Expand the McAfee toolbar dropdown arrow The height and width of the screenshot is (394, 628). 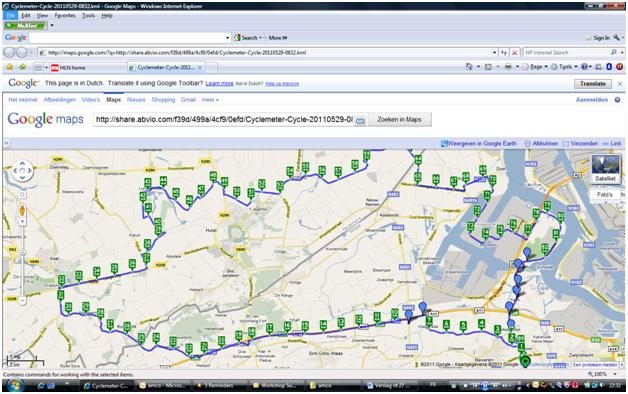pos(52,26)
